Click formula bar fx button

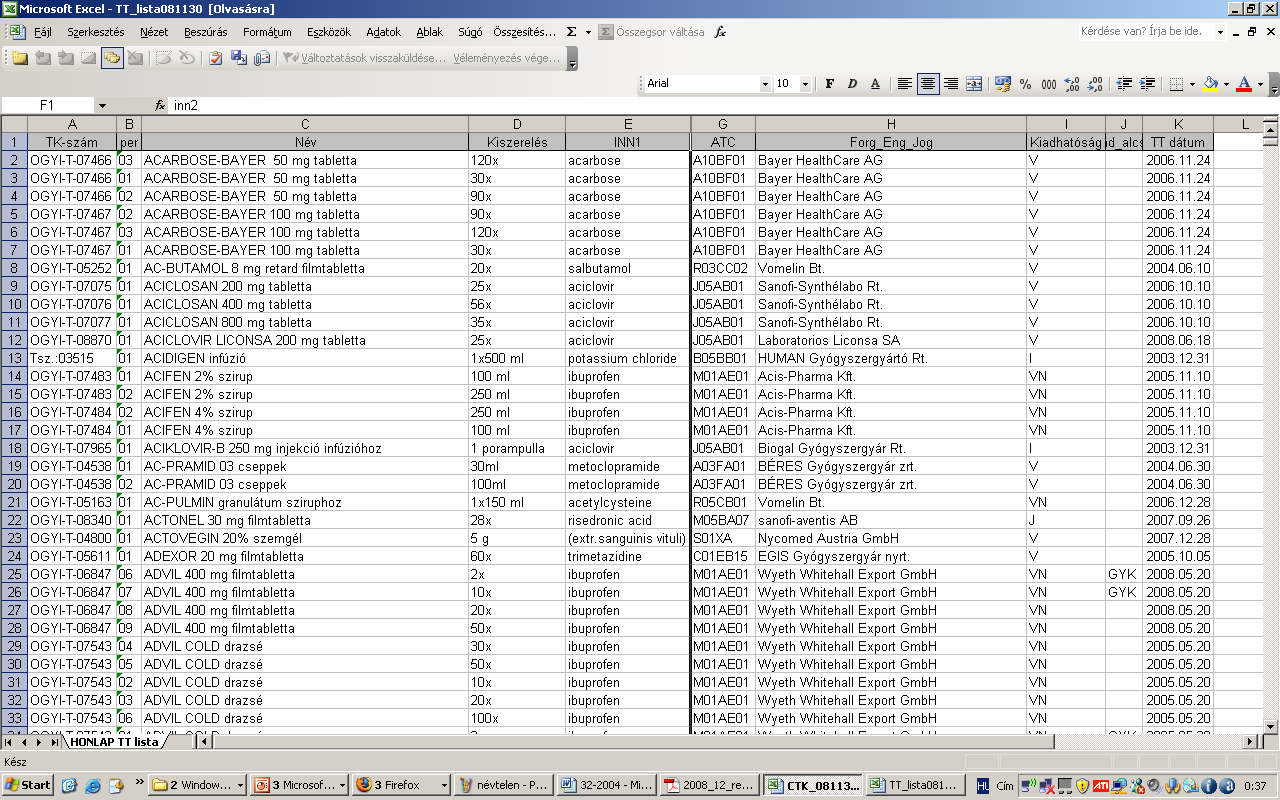160,105
